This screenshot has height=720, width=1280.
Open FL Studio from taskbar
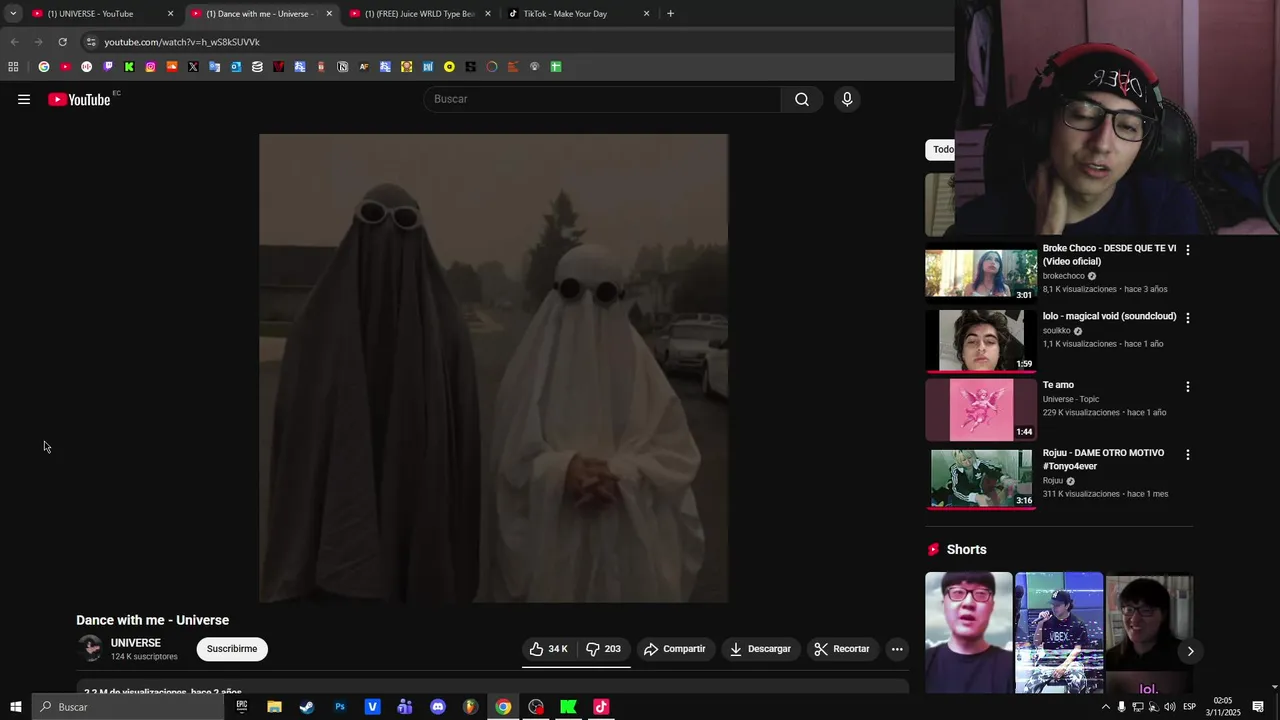[470, 707]
